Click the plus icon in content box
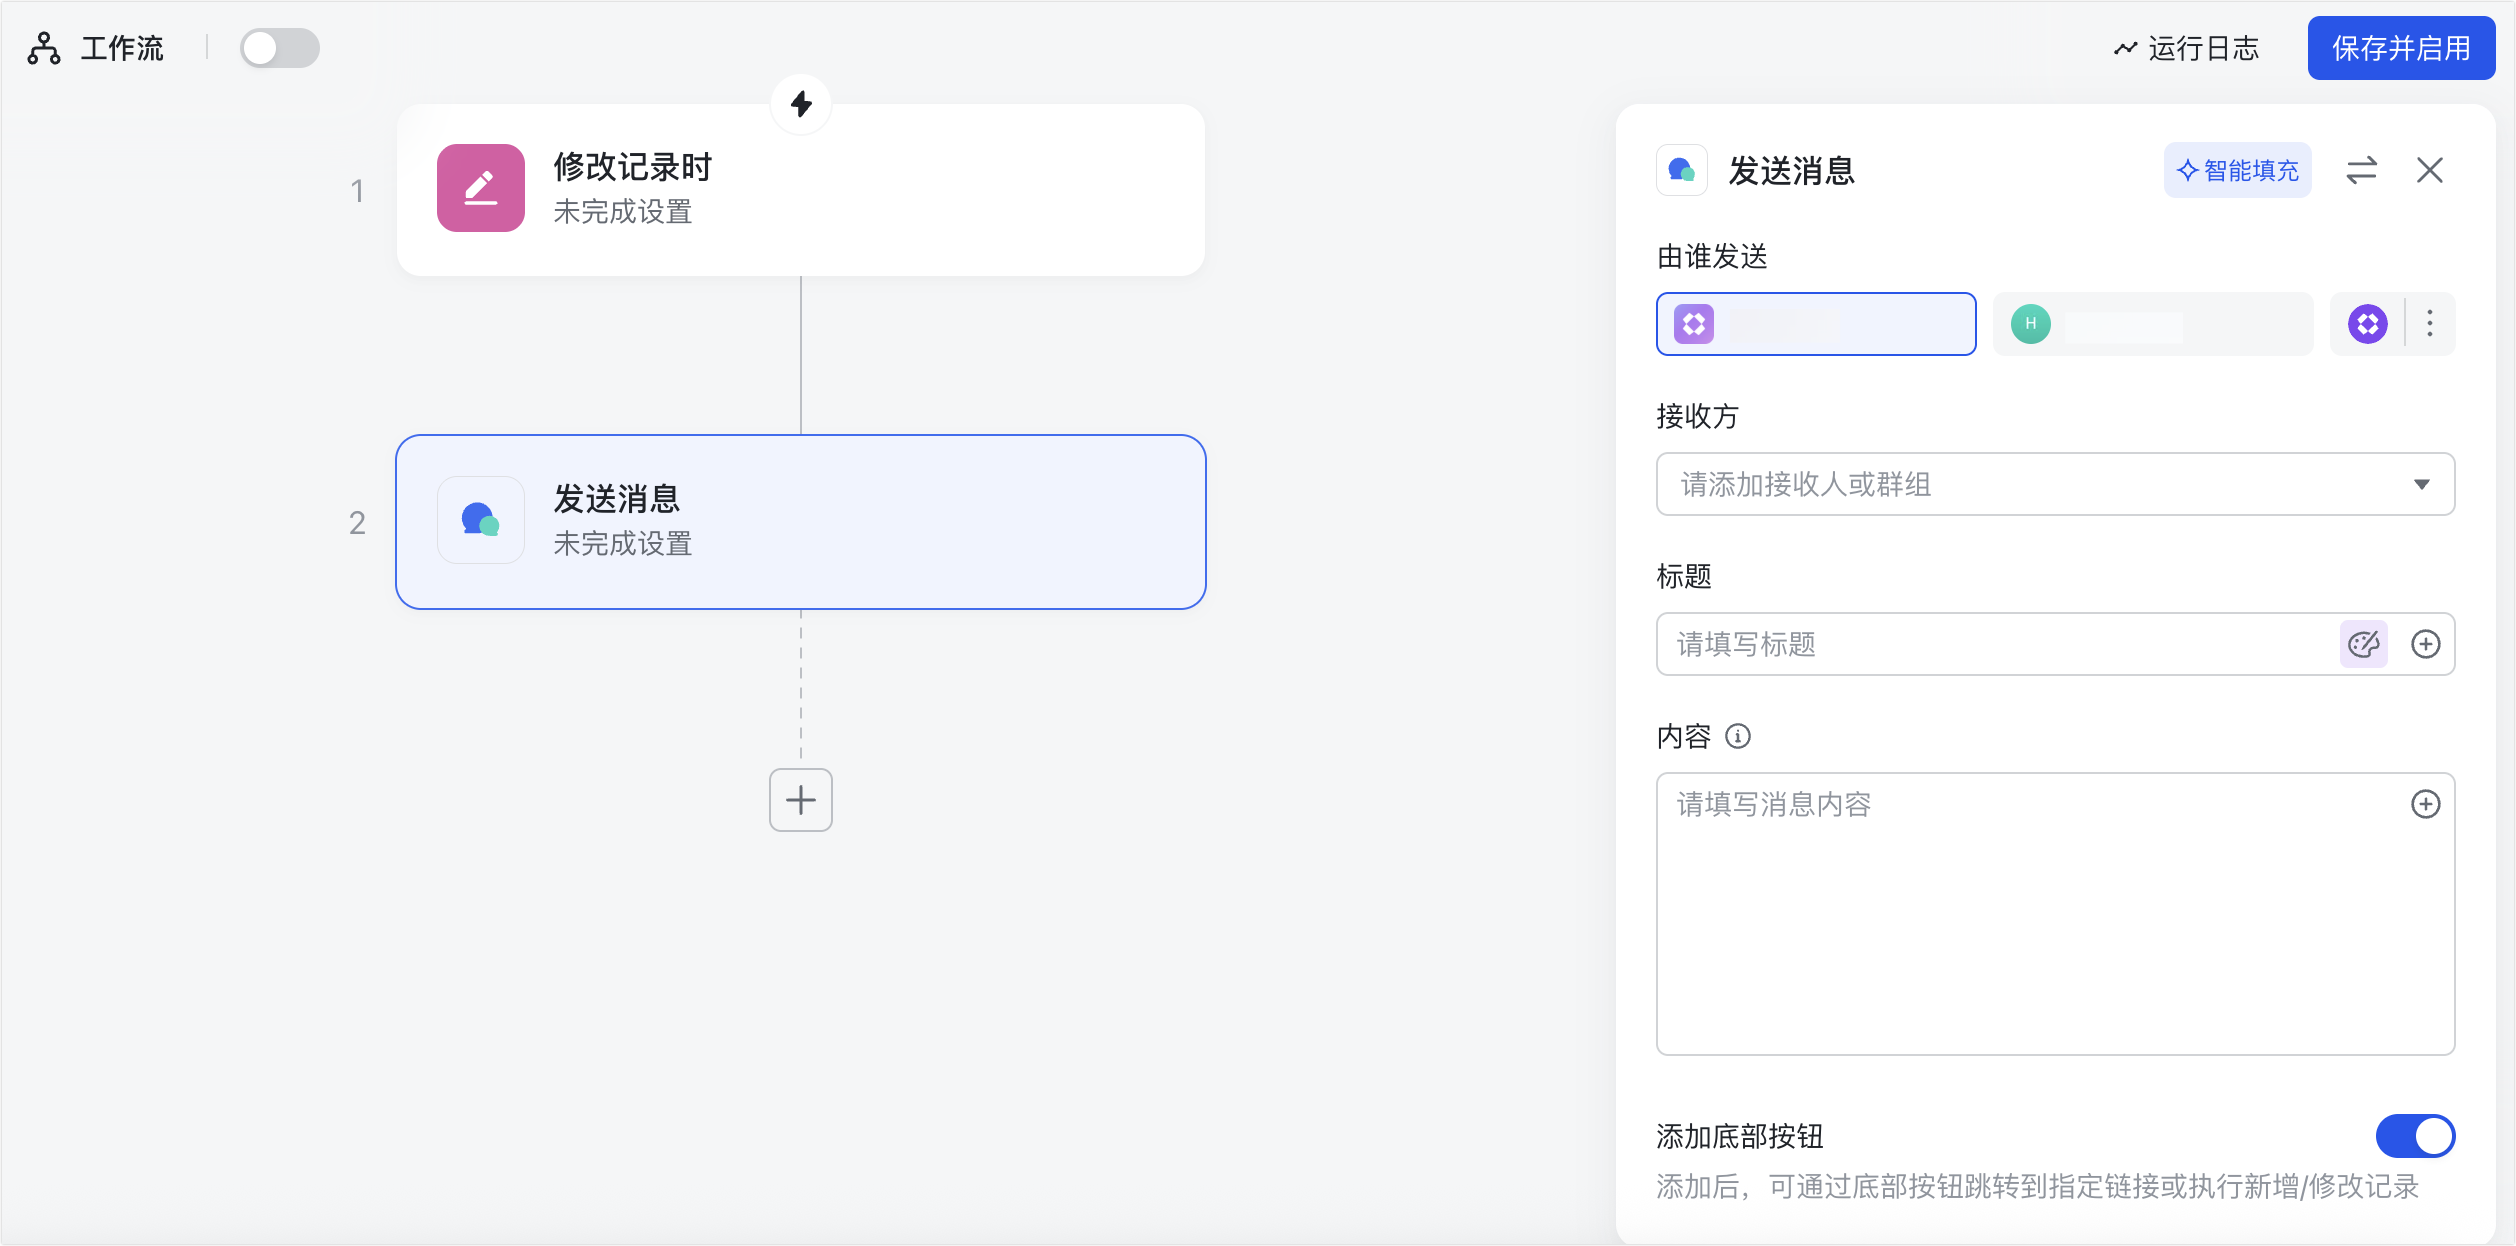Image resolution: width=2516 pixels, height=1246 pixels. 2426,804
